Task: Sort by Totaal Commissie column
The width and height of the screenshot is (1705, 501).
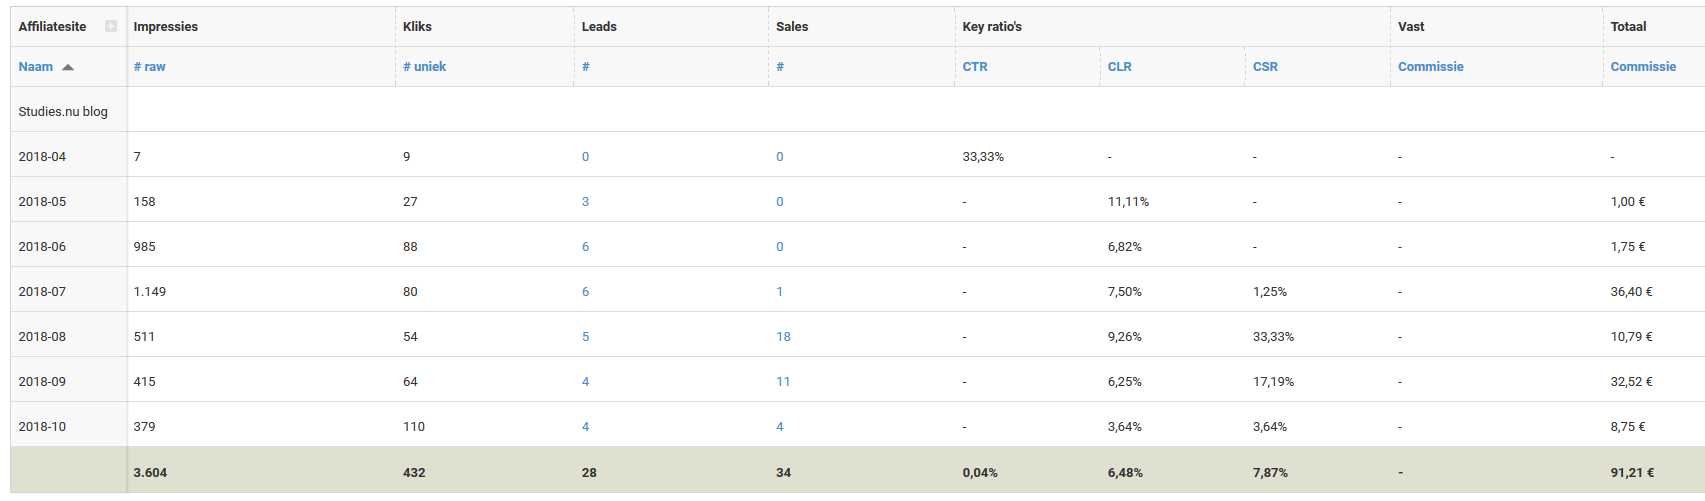Action: (1643, 66)
